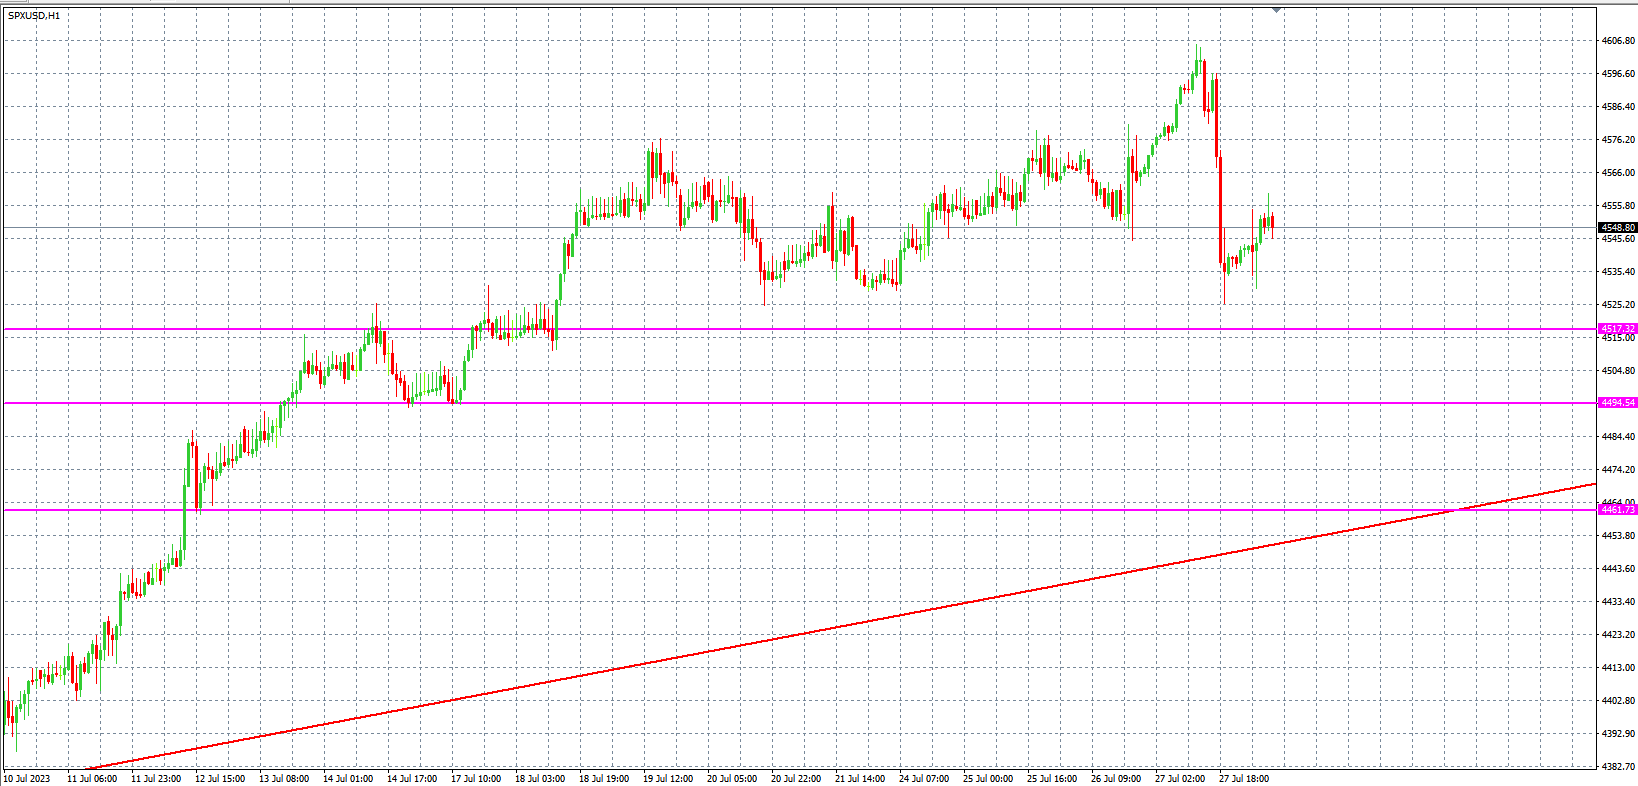This screenshot has width=1638, height=786.
Task: Click the 4606.80 price scale label
Action: point(1617,41)
